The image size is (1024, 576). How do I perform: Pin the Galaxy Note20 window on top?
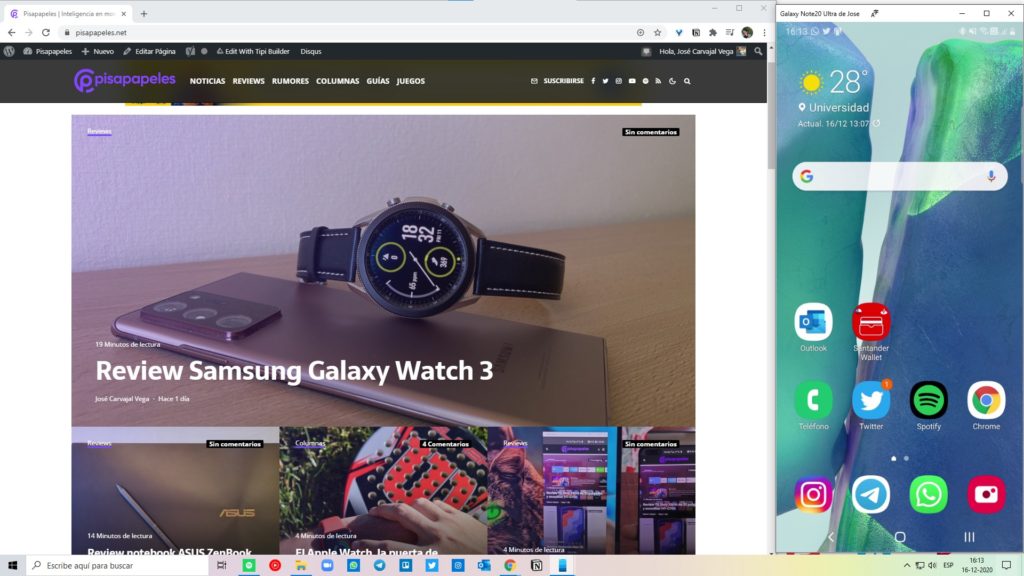(874, 13)
